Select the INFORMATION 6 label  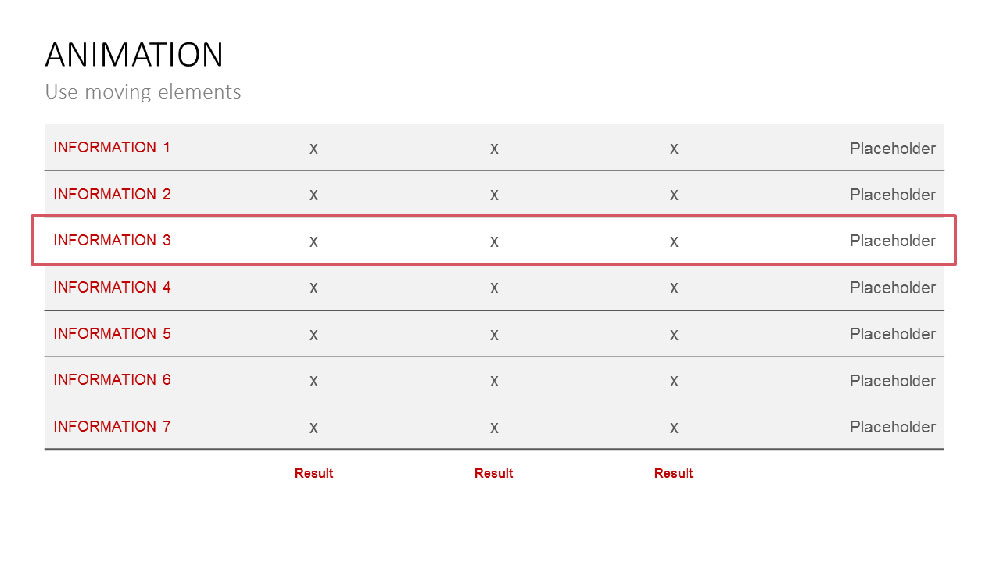[x=112, y=379]
